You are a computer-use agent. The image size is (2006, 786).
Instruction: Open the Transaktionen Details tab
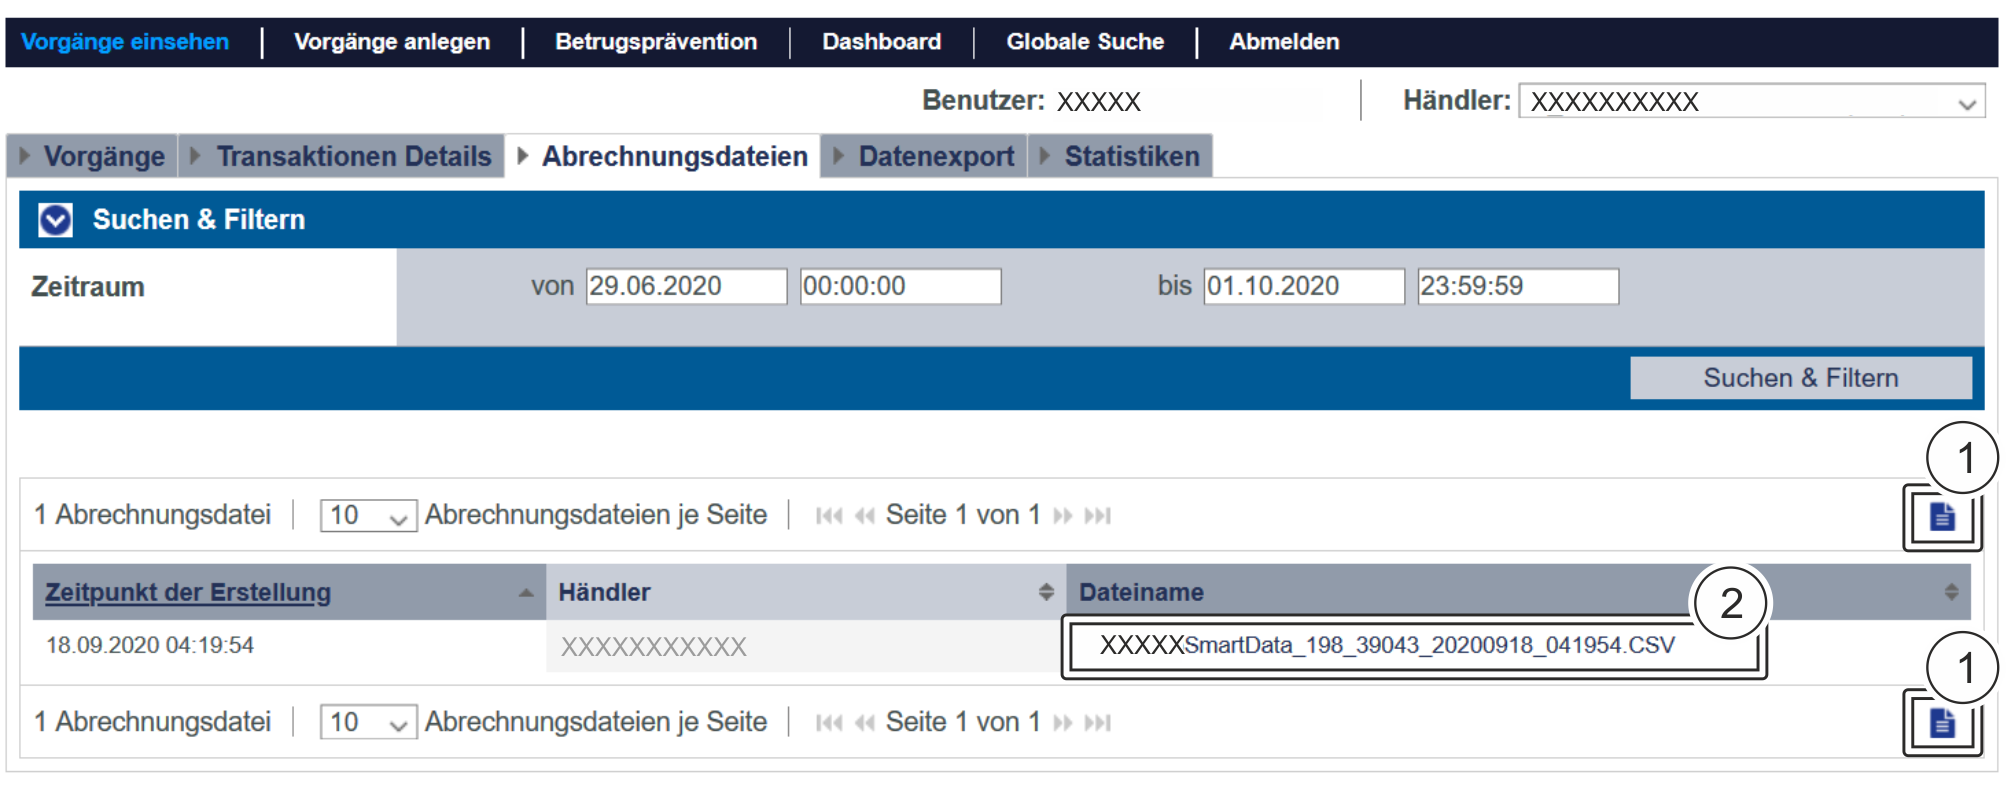click(x=353, y=157)
